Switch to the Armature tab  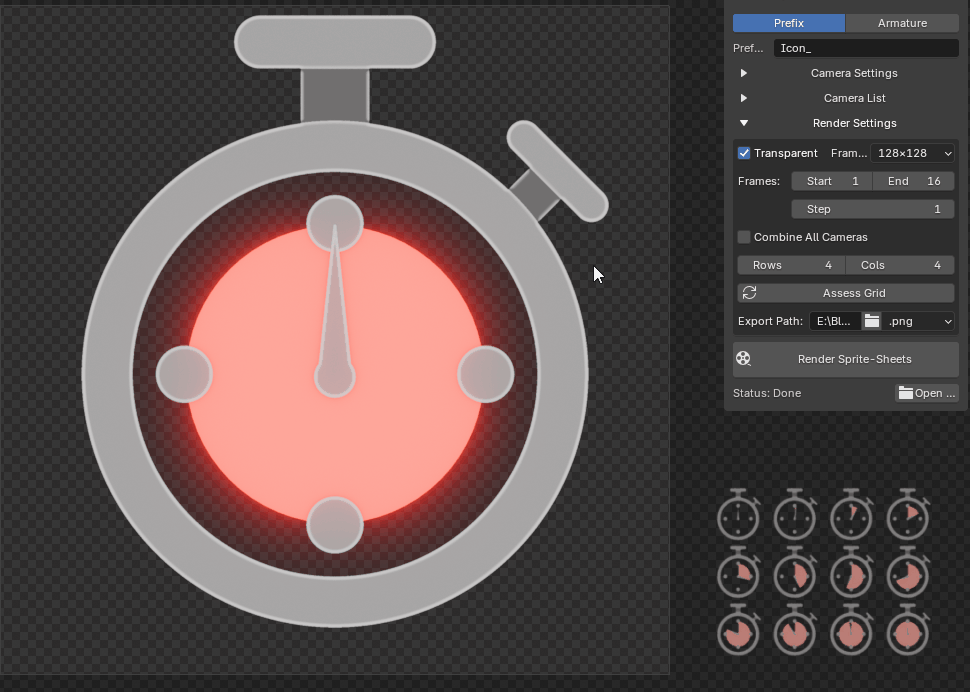point(902,23)
